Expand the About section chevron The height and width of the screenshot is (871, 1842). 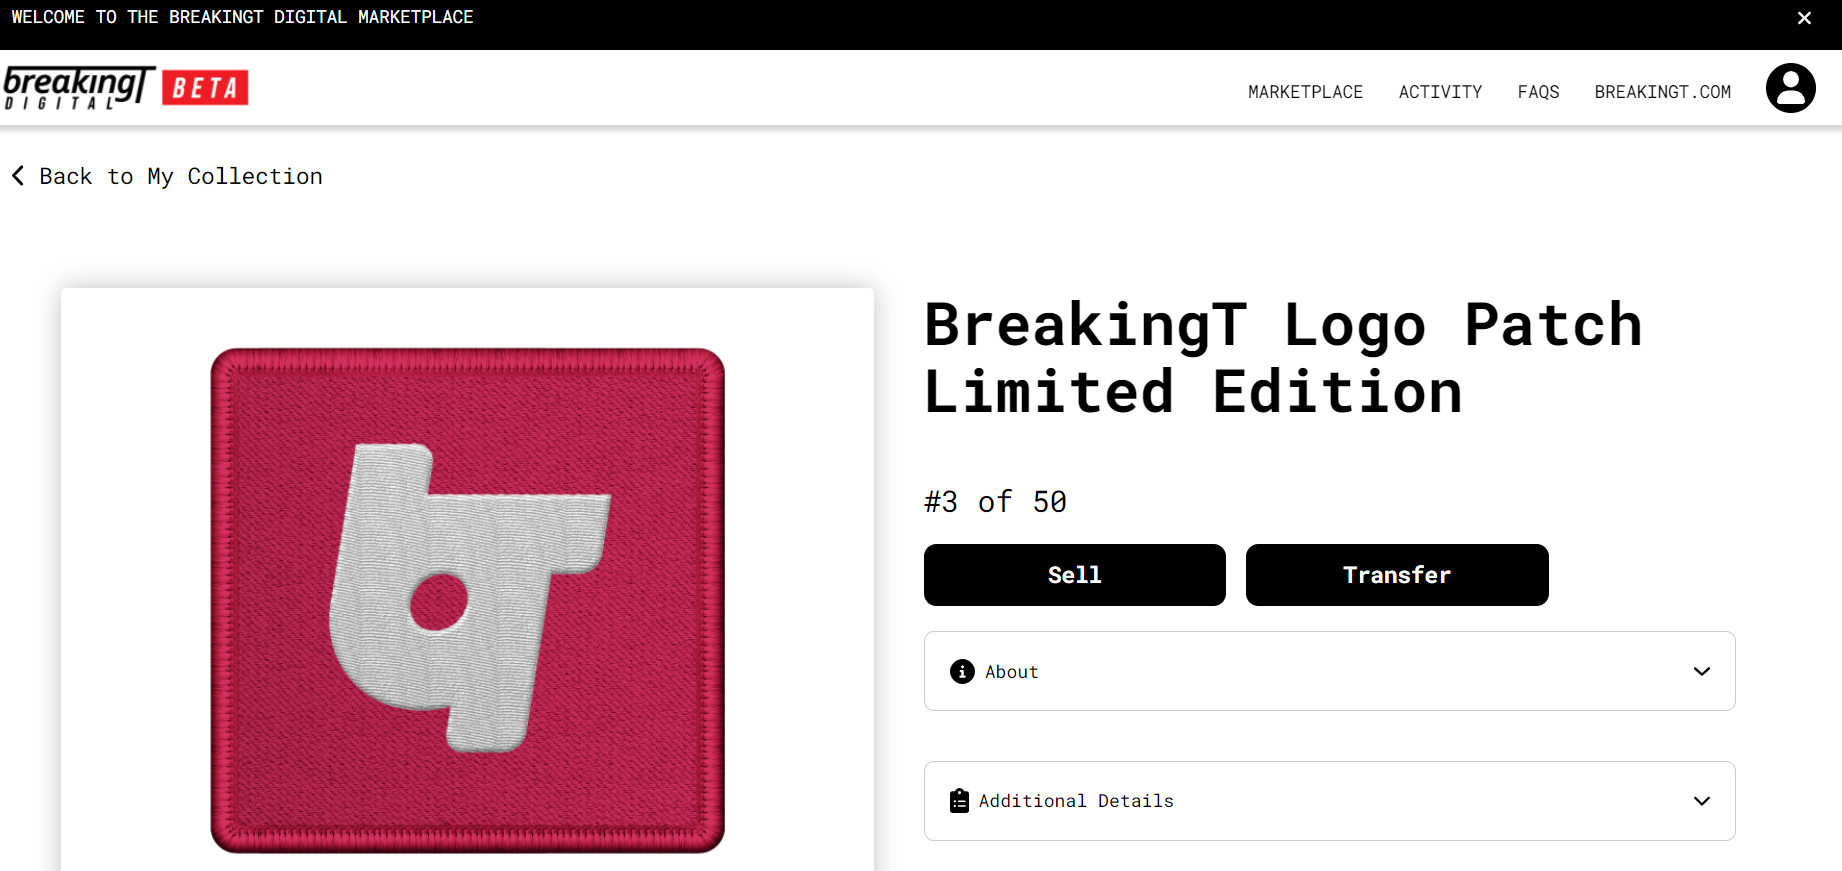[1701, 671]
